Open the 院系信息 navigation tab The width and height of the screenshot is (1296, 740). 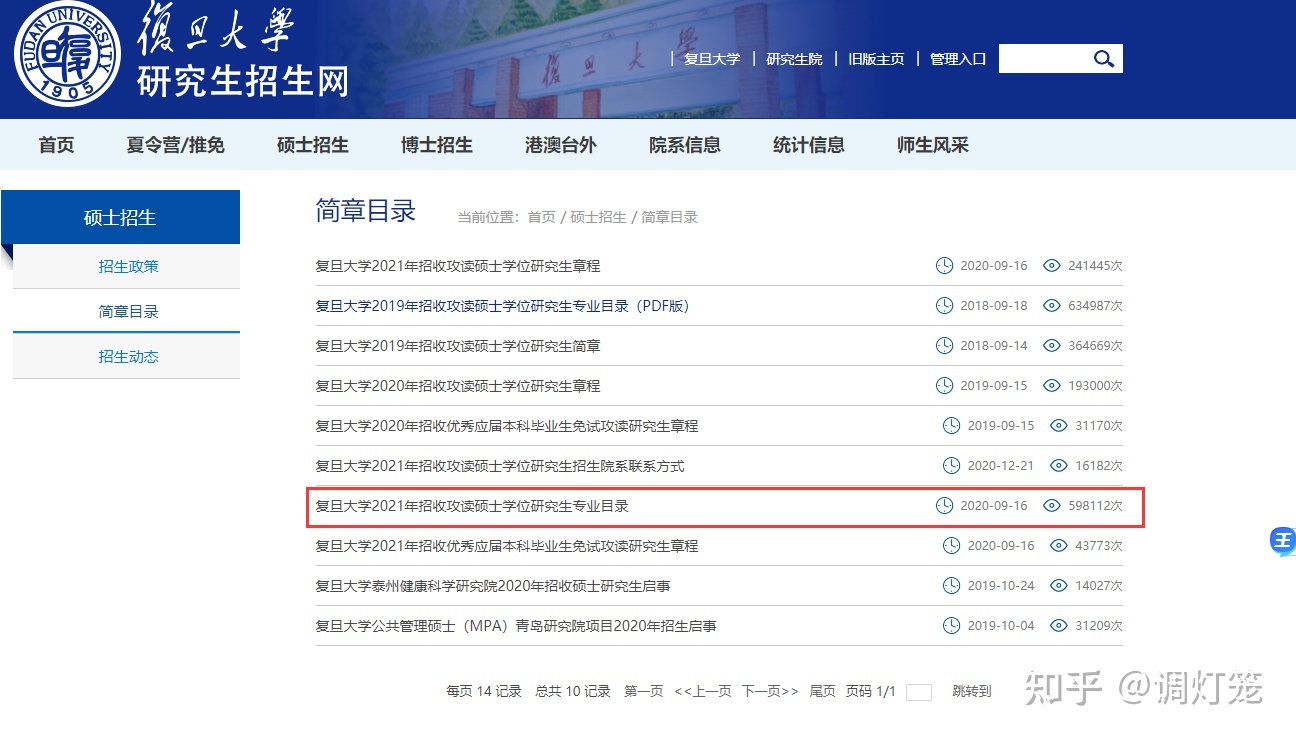[685, 145]
